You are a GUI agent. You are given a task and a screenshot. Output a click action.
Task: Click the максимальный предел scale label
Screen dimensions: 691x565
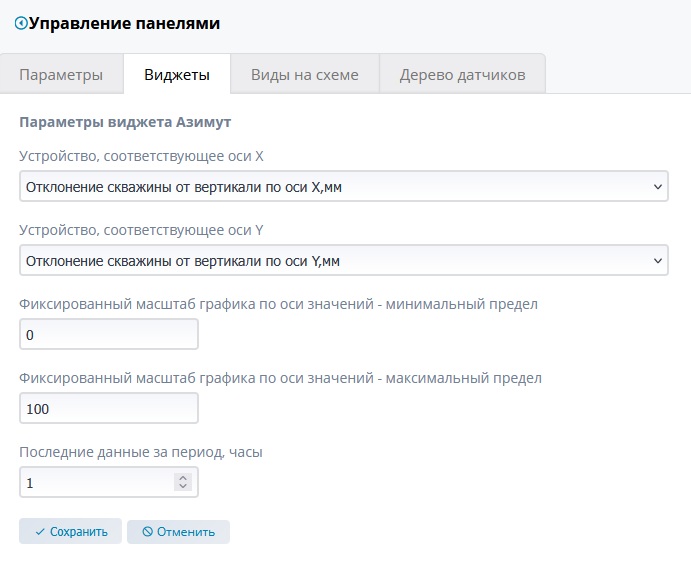[x=280, y=378]
